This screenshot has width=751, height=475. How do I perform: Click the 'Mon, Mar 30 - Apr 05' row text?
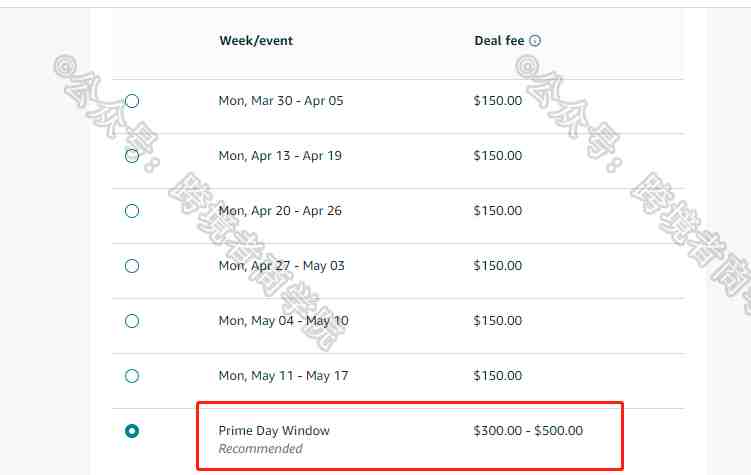click(x=281, y=101)
